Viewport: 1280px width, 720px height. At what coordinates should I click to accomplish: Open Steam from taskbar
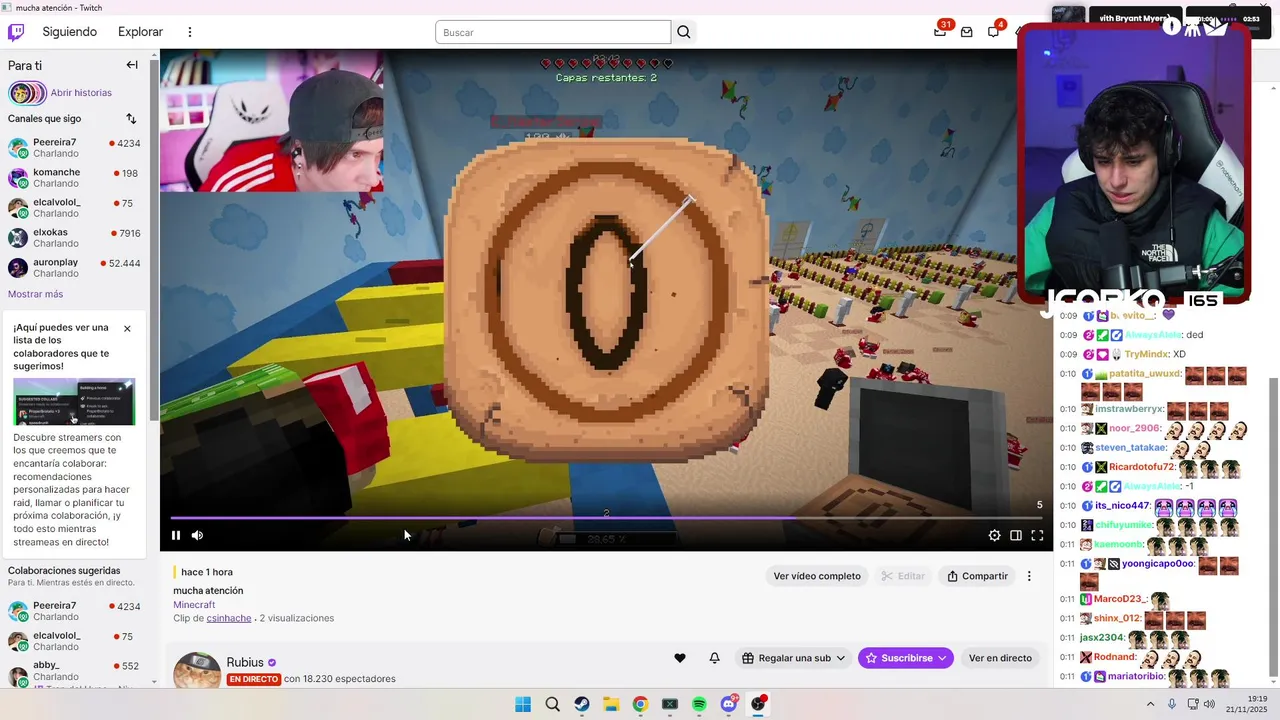click(x=582, y=704)
